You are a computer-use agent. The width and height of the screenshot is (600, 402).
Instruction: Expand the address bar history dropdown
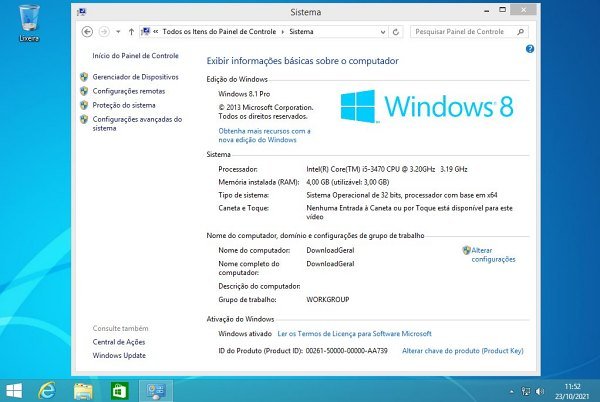[x=383, y=32]
